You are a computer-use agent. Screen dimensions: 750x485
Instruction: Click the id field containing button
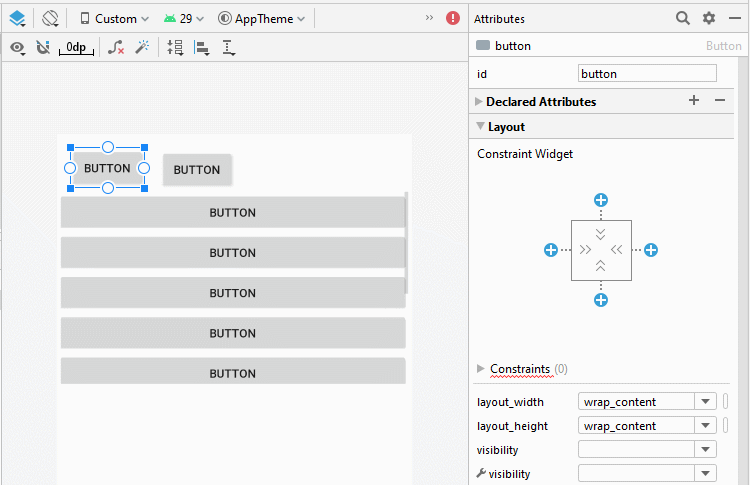click(x=647, y=74)
